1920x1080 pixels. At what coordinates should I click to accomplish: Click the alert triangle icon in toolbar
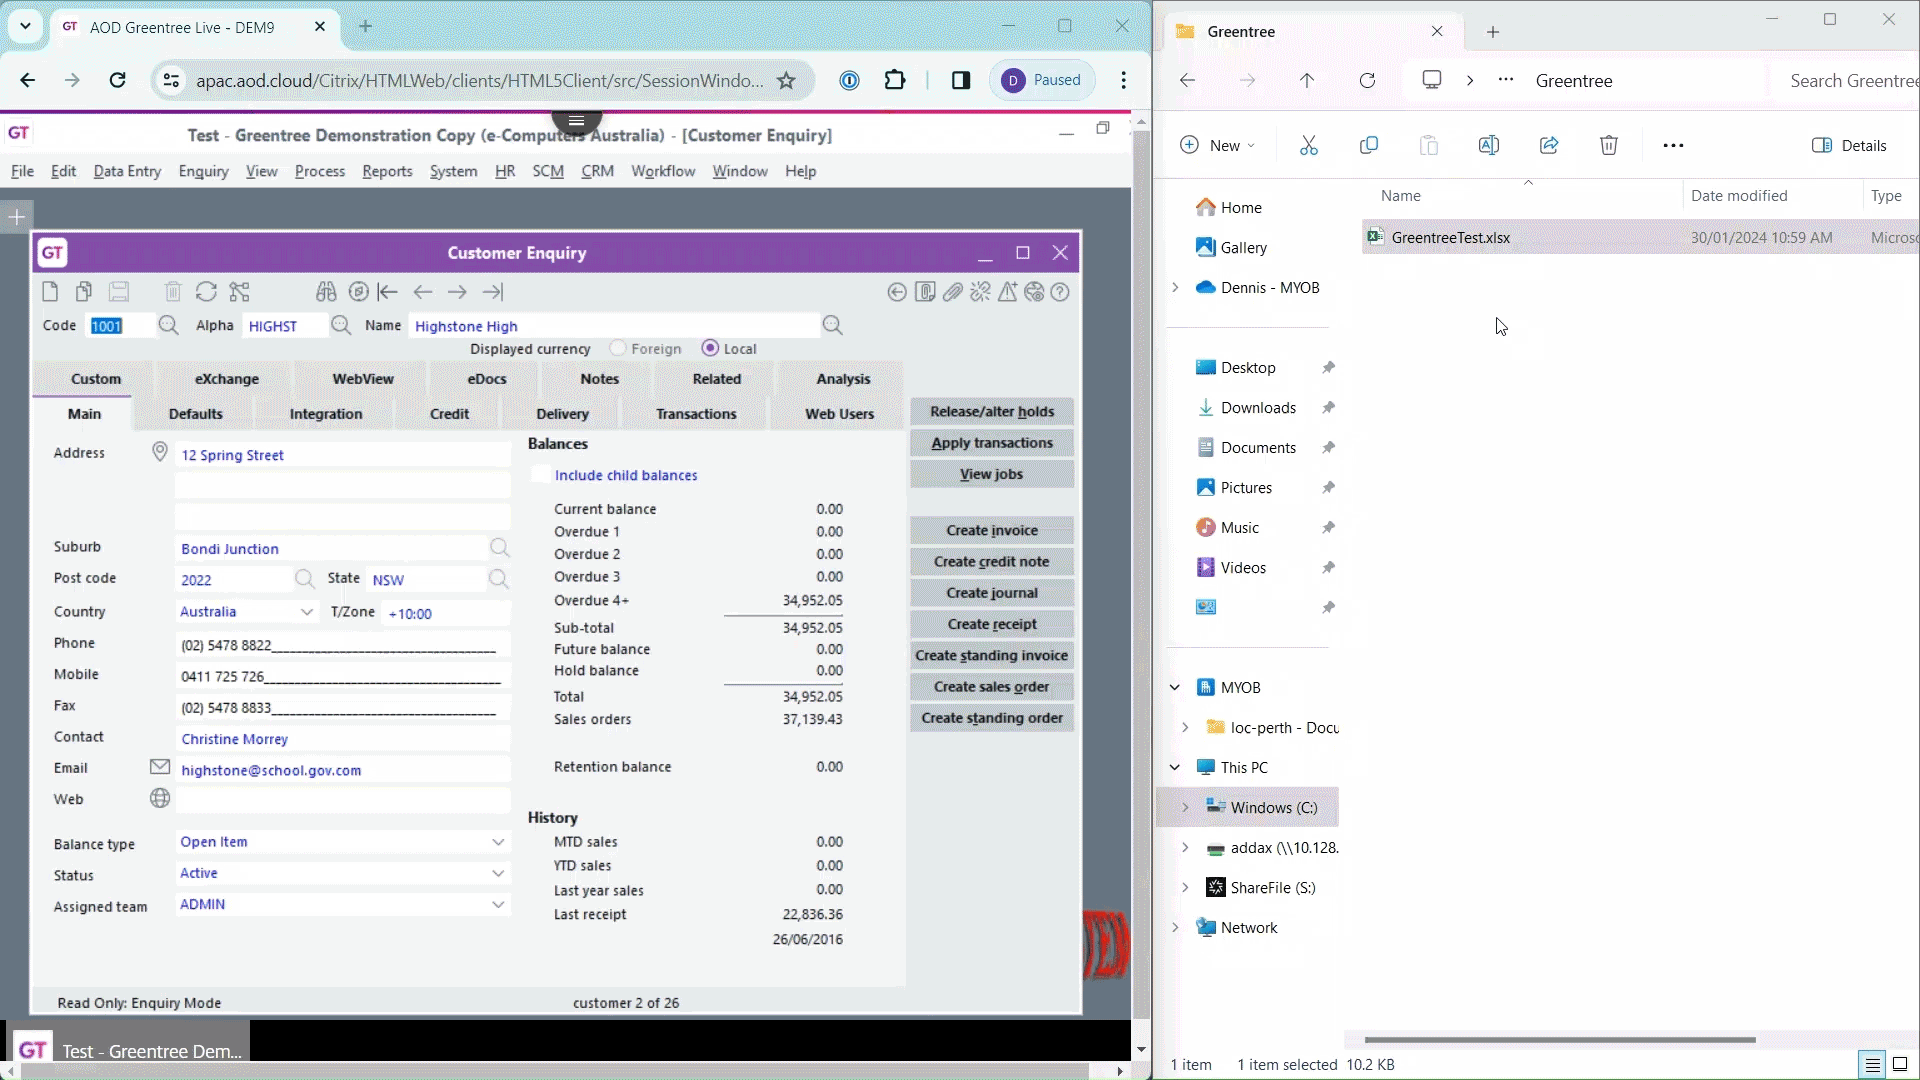point(1008,292)
